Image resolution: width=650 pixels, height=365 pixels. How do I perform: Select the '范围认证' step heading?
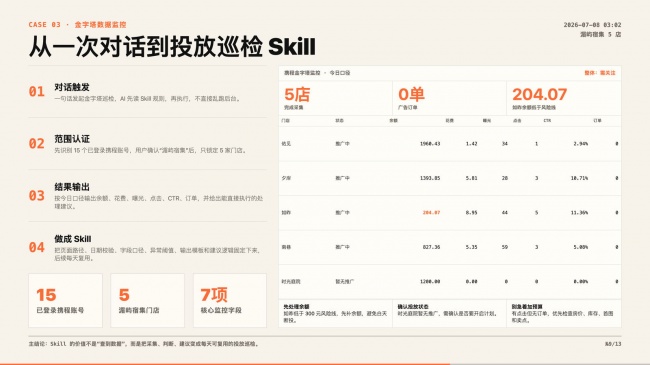[72, 139]
